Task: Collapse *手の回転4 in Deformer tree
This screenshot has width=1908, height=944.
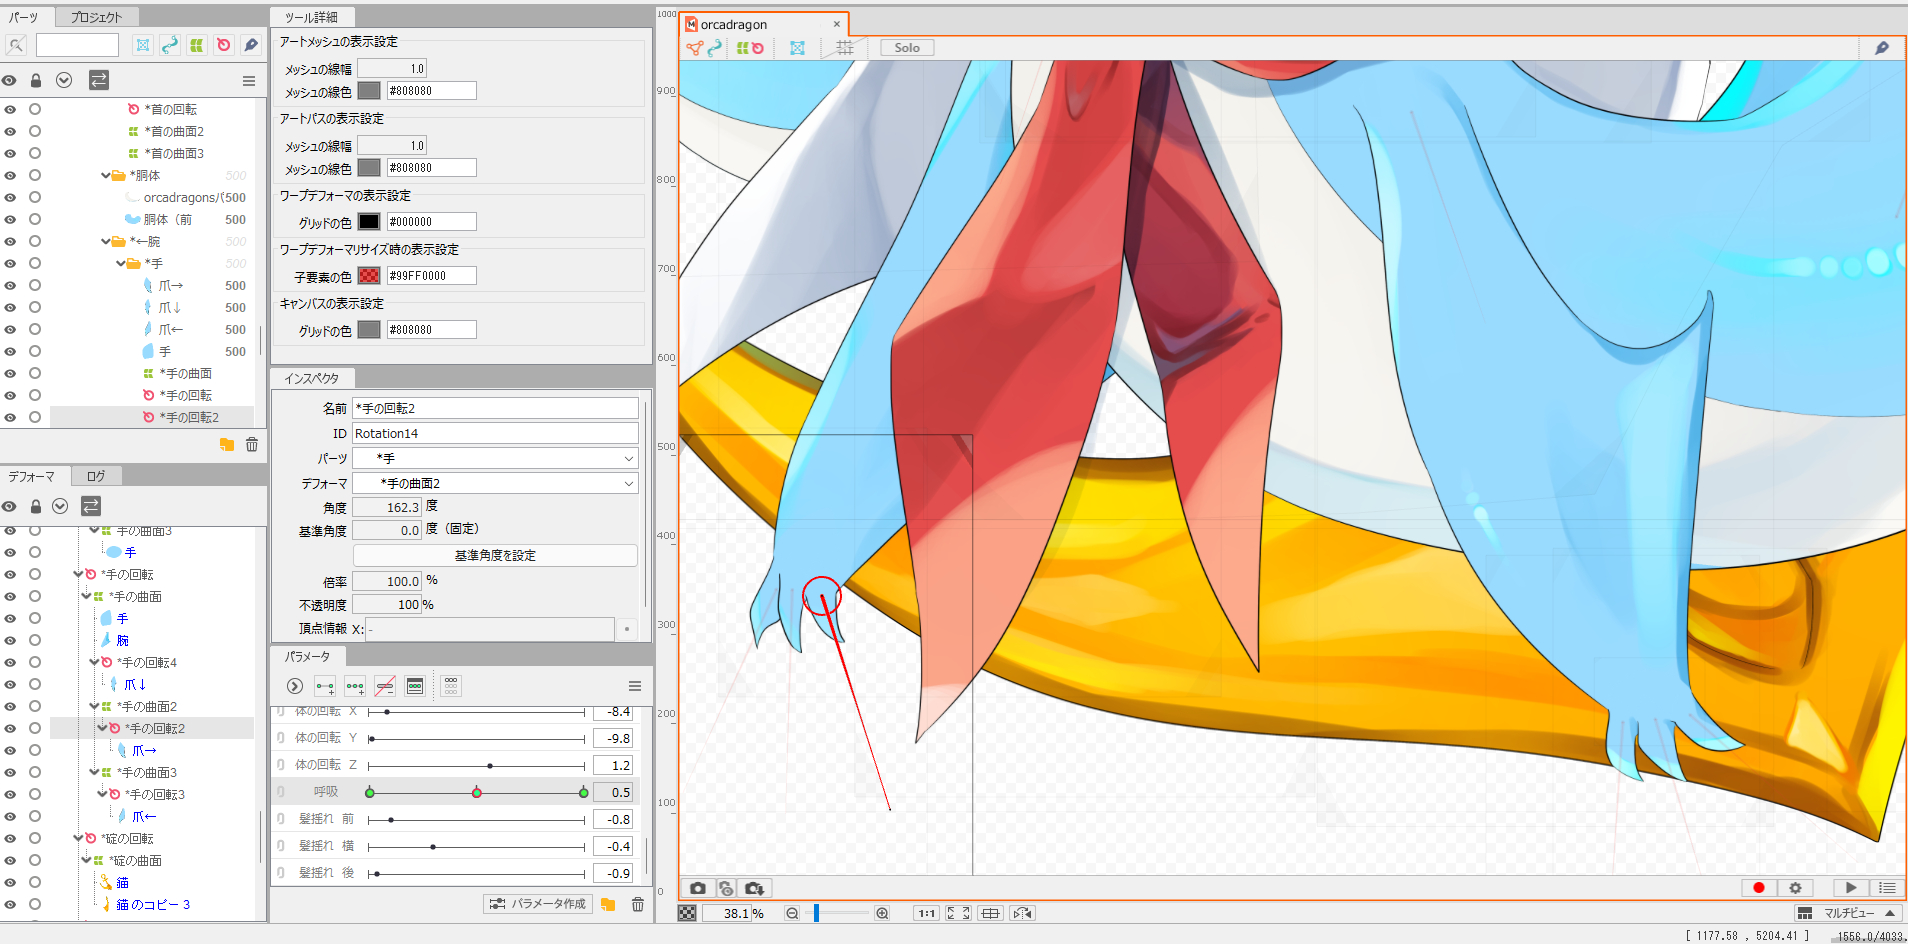Action: (94, 662)
